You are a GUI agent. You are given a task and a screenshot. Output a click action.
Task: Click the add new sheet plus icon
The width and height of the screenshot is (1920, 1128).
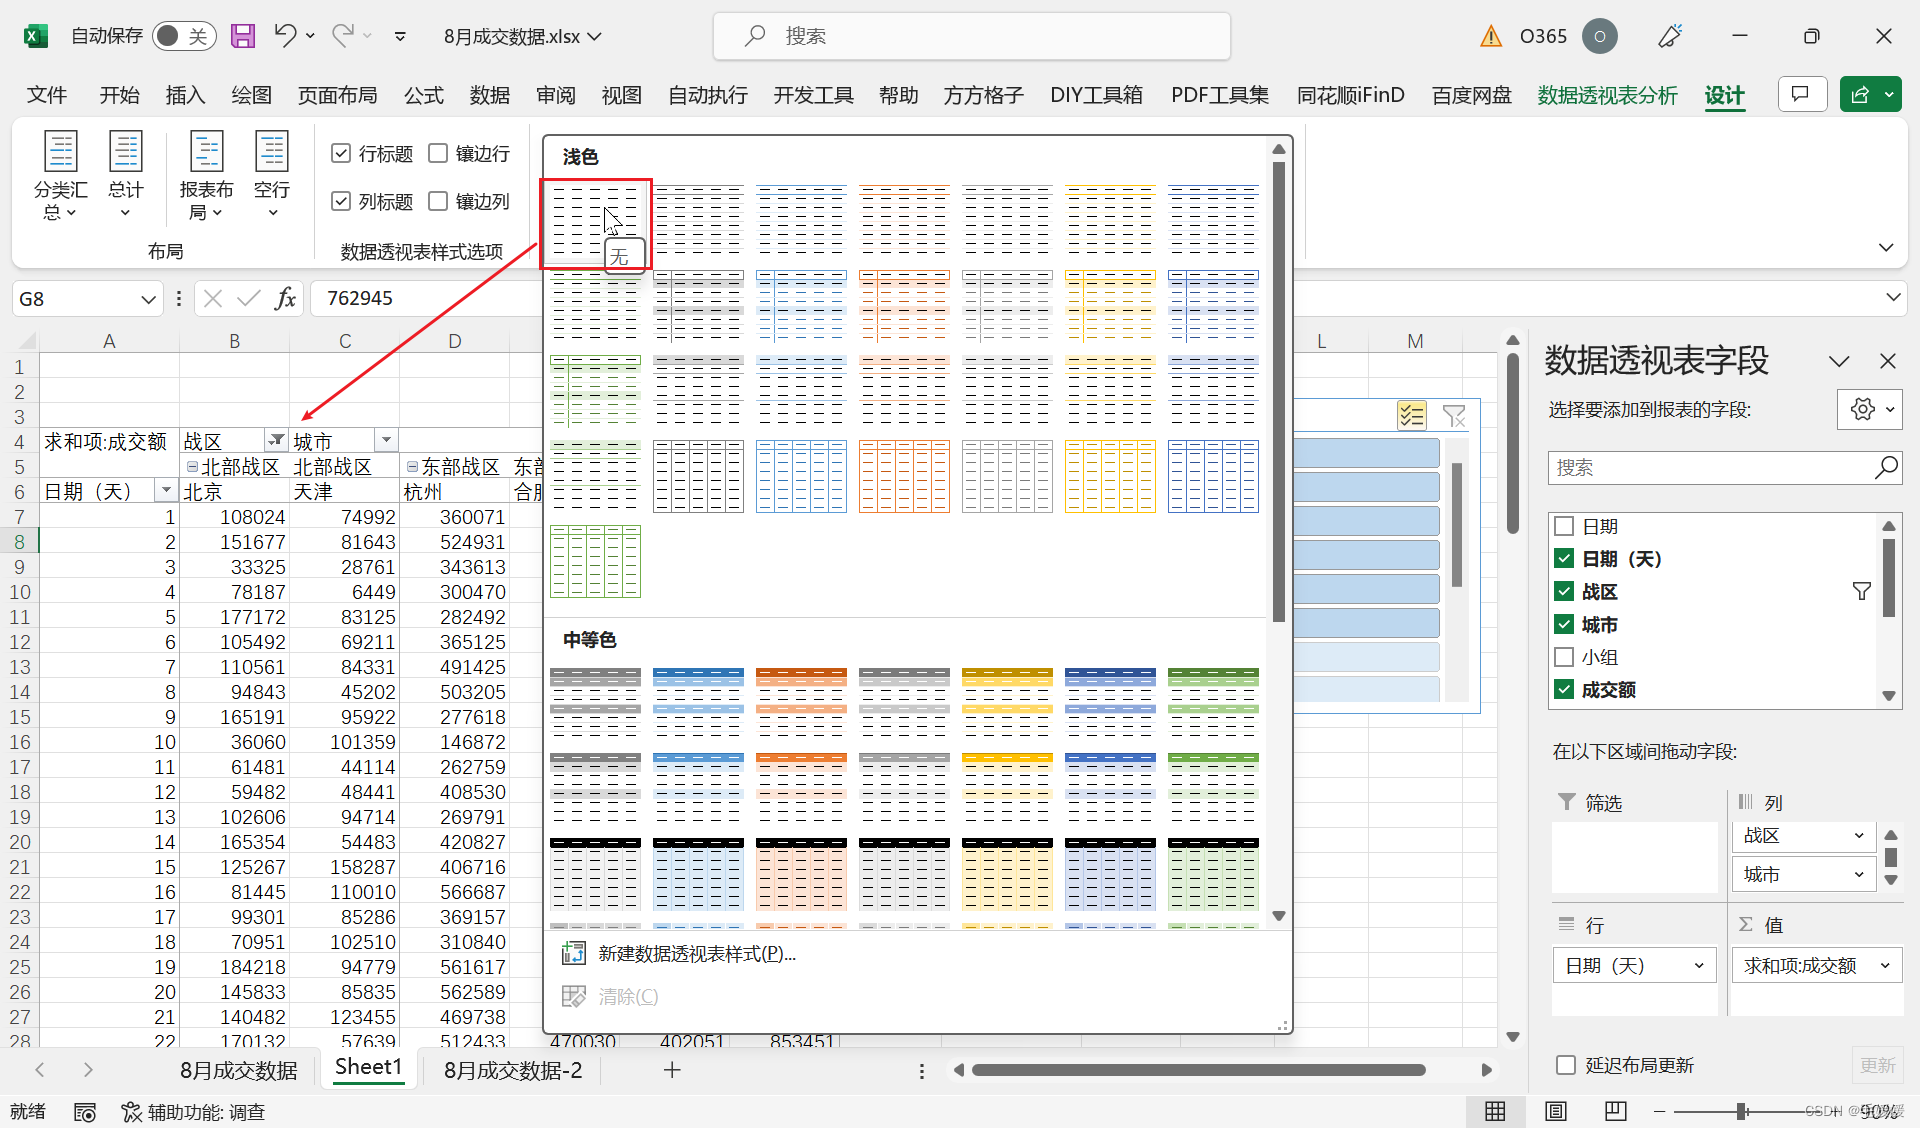[x=672, y=1070]
